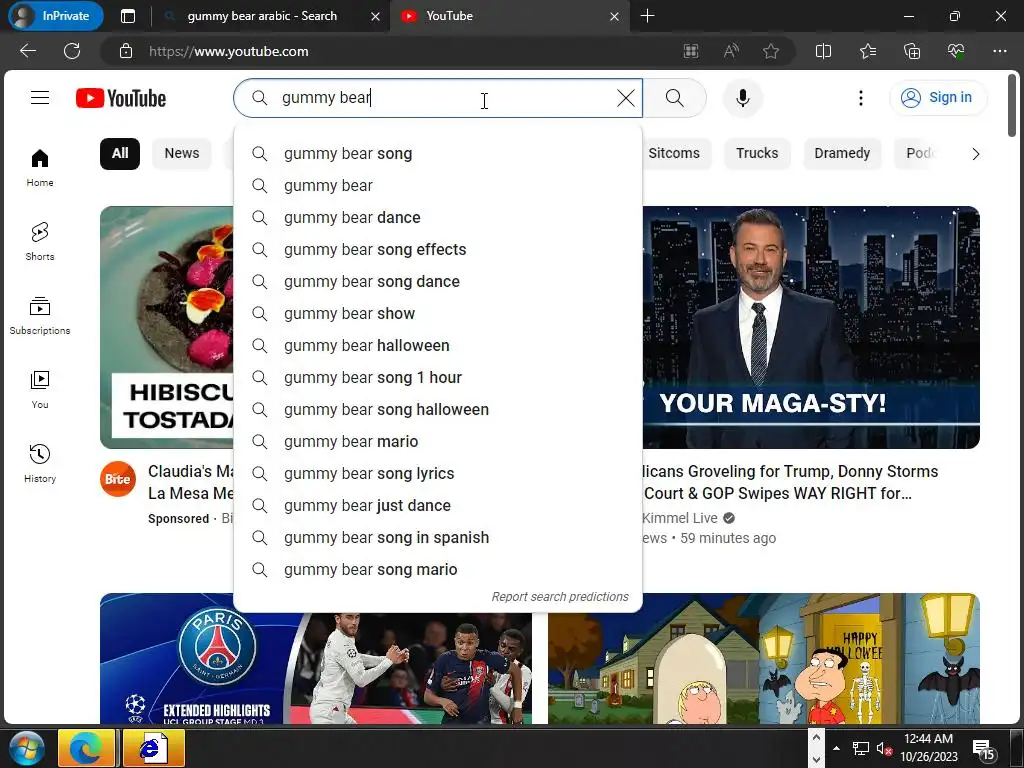
Task: Open Microsoft Edge from the taskbar
Action: 86,748
